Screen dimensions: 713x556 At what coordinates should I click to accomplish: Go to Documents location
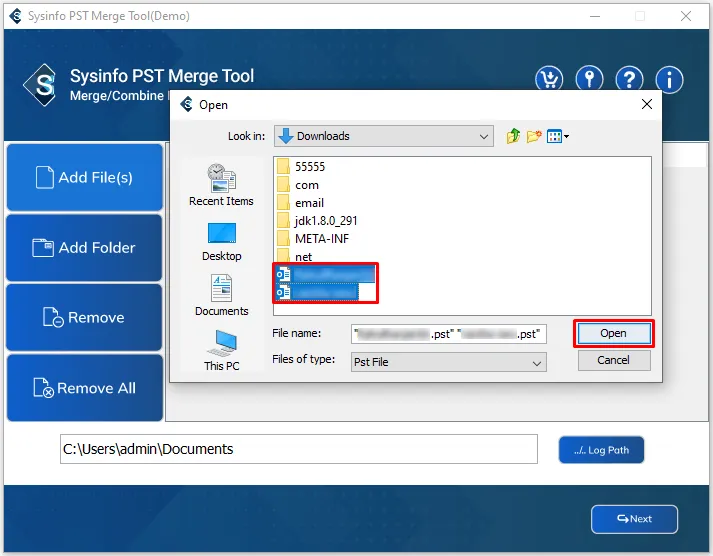221,296
